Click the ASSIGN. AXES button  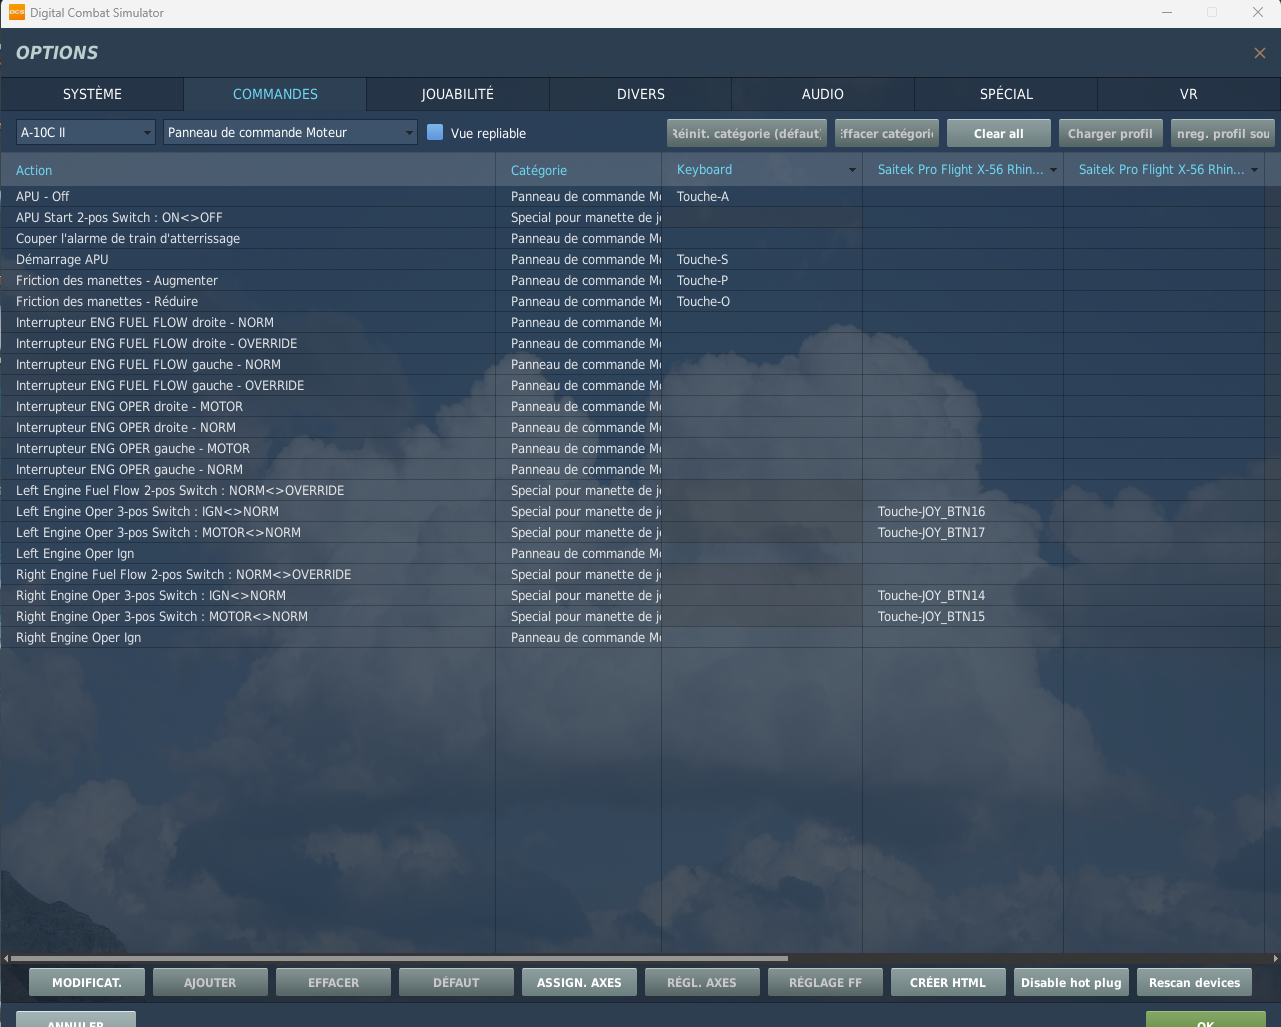tap(579, 982)
